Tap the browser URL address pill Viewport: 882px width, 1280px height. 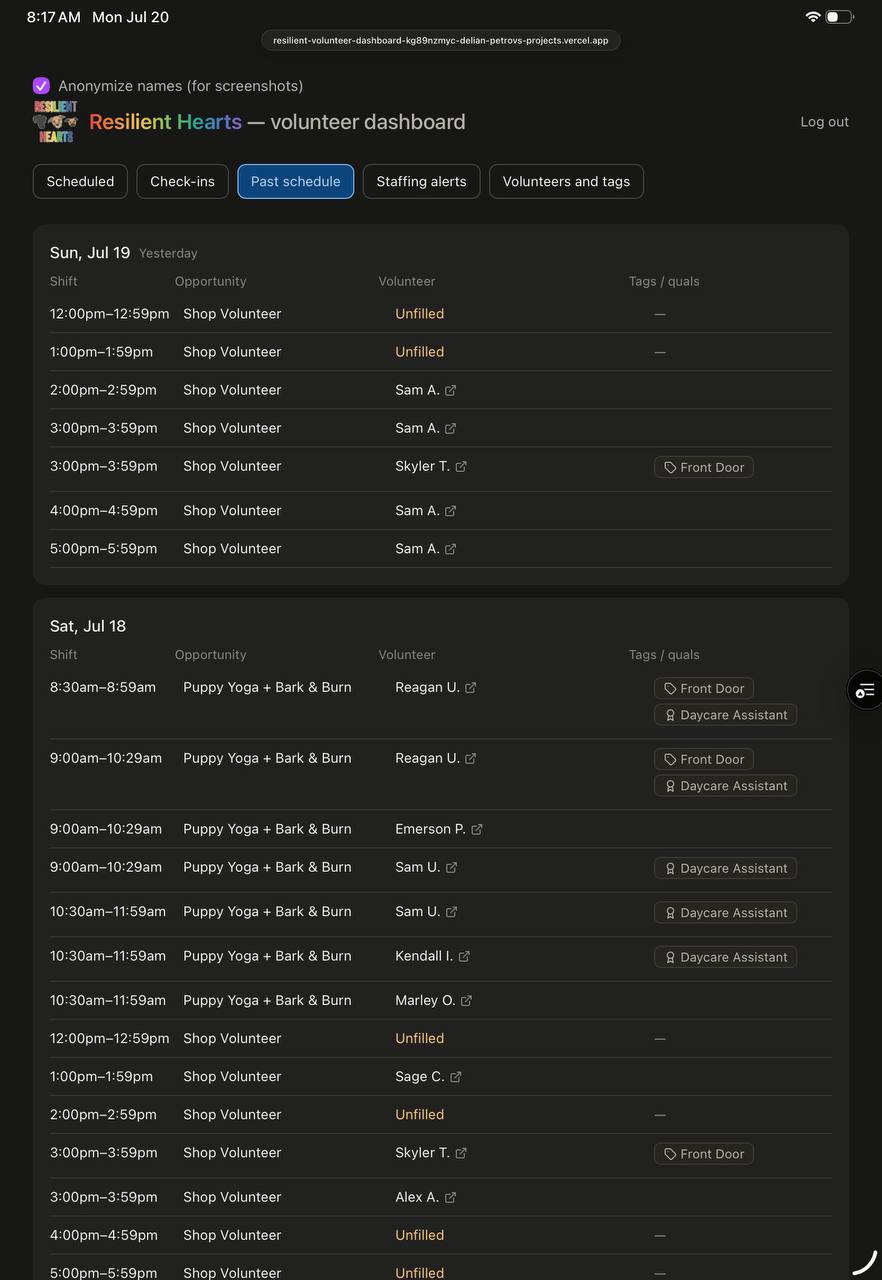[x=441, y=40]
